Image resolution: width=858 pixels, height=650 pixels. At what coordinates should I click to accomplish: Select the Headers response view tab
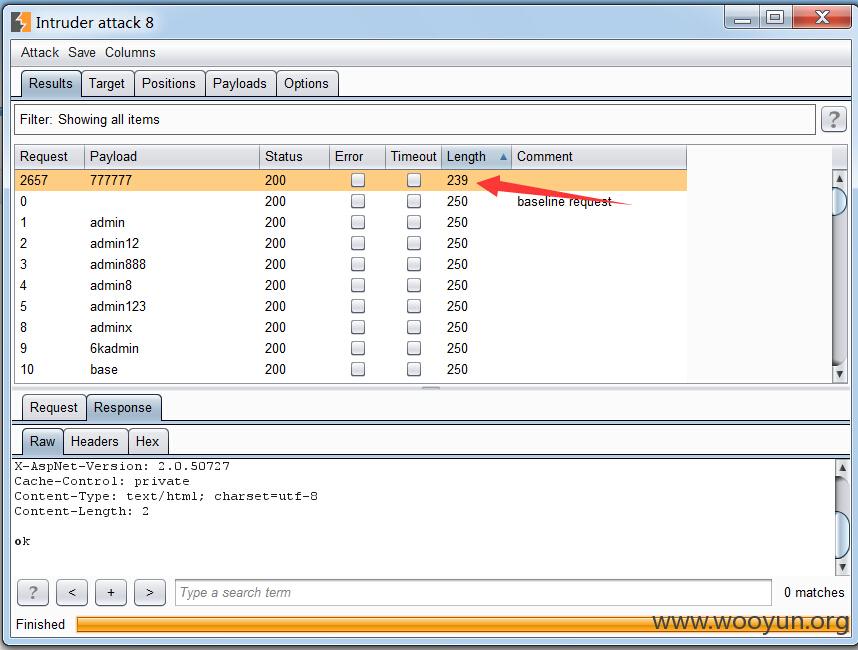click(x=95, y=442)
